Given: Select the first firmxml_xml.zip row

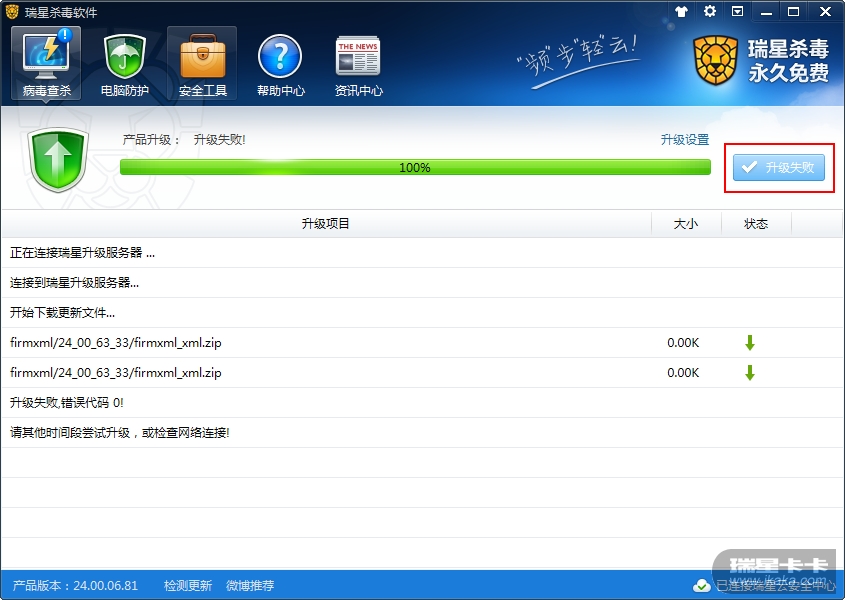Looking at the screenshot, I should (422, 343).
